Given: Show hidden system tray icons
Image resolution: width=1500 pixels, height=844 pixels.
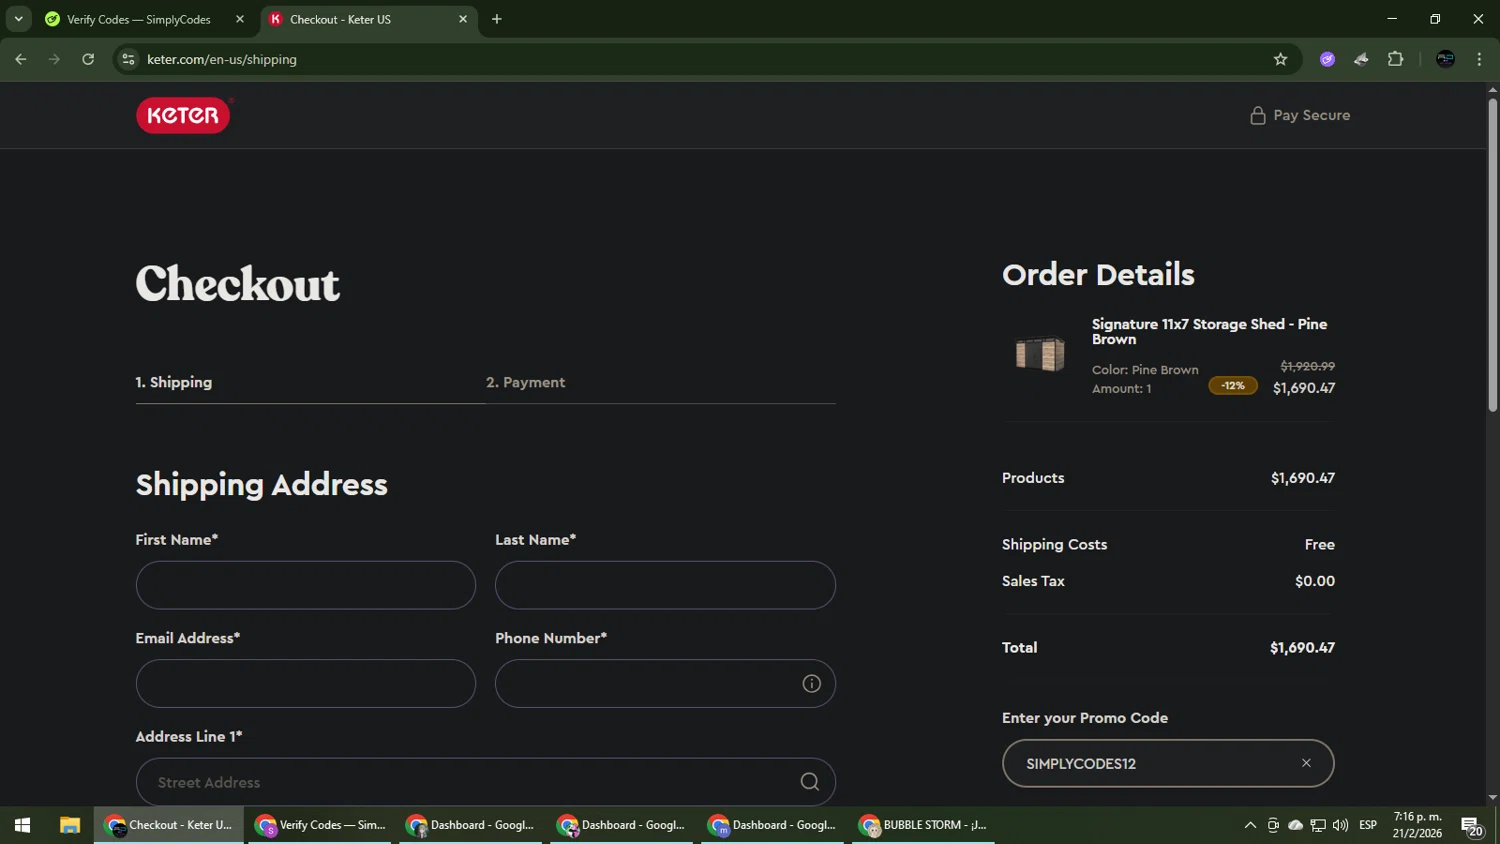Looking at the screenshot, I should click(x=1250, y=825).
